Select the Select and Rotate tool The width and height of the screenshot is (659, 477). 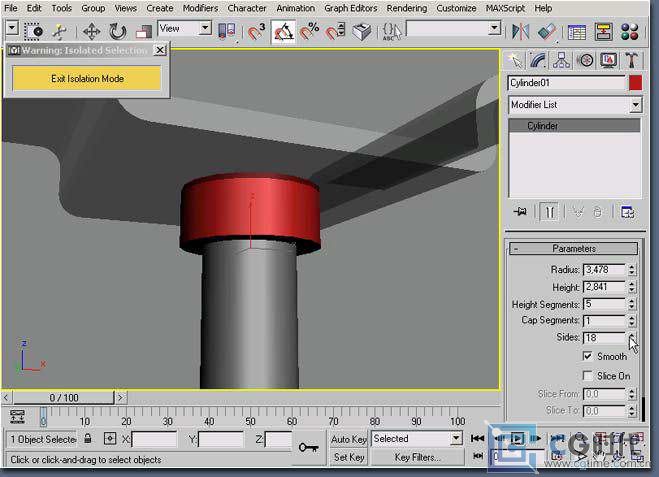click(x=117, y=31)
